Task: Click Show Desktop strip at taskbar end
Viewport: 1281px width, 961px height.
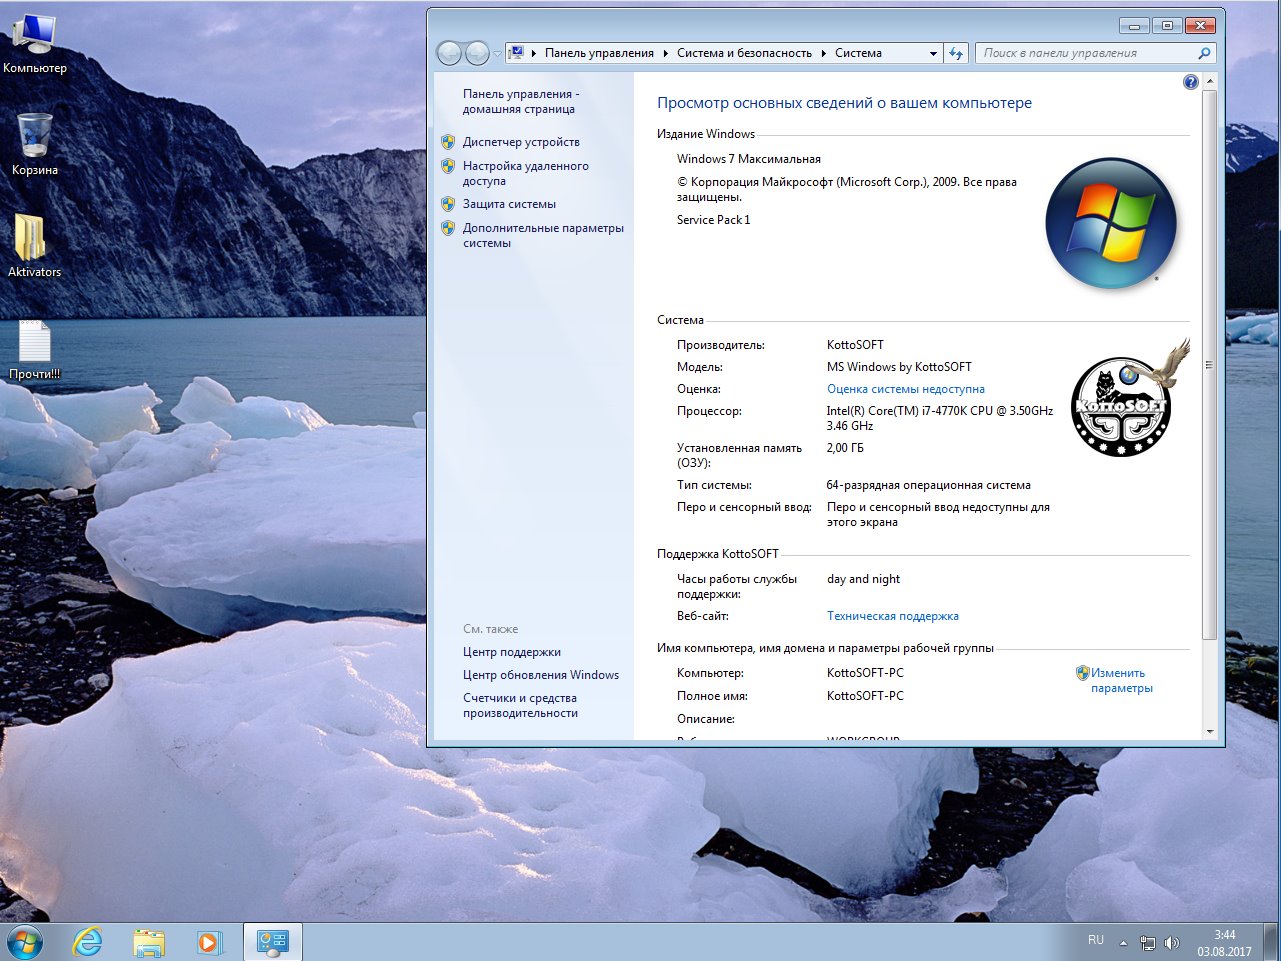Action: click(x=1273, y=942)
